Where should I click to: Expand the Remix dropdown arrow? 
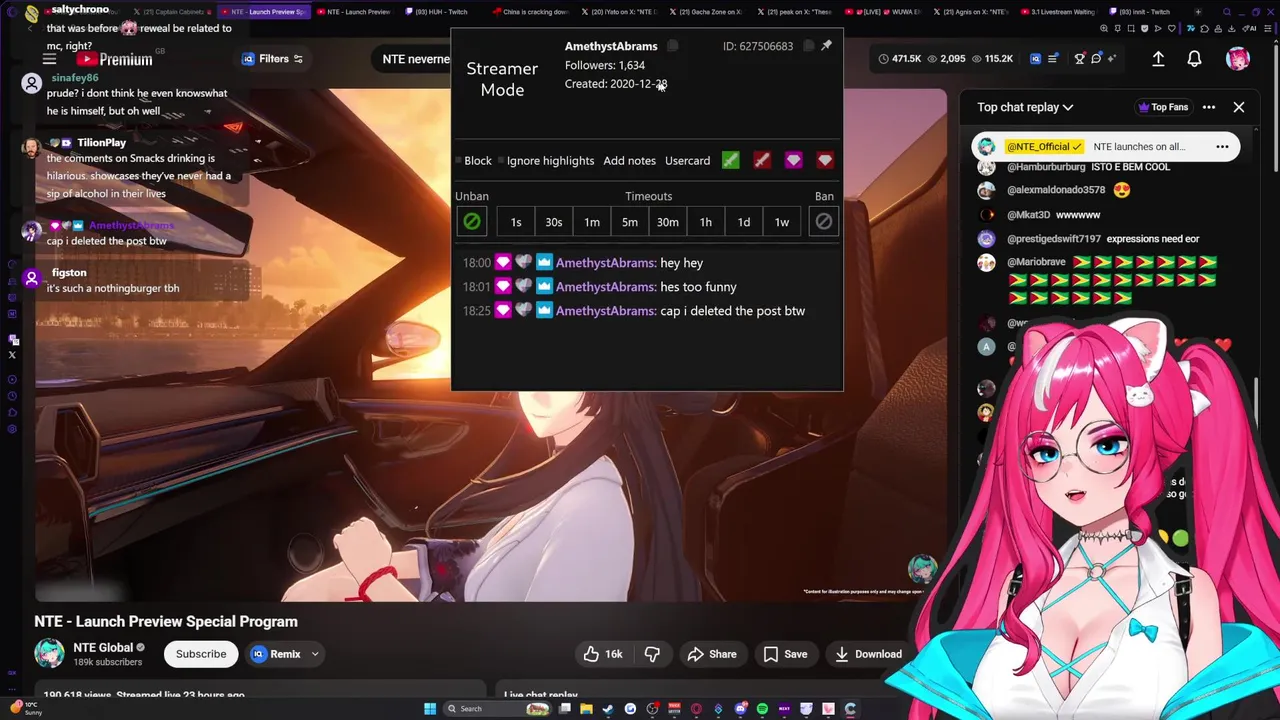[x=314, y=654]
